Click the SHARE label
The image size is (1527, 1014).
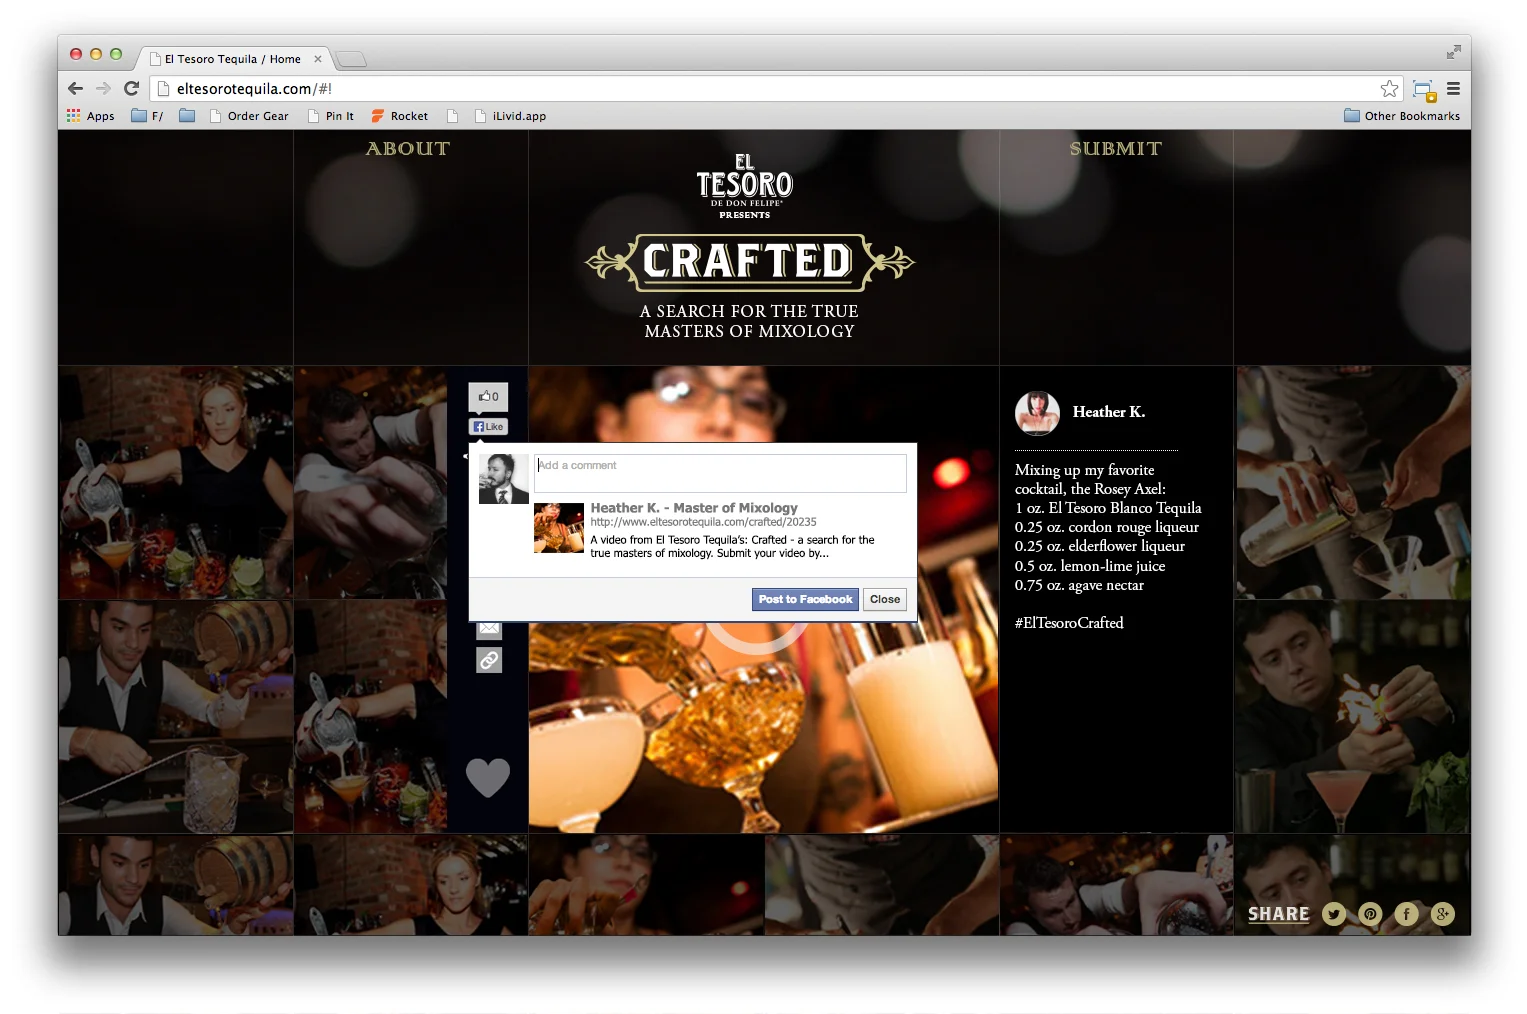1278,914
